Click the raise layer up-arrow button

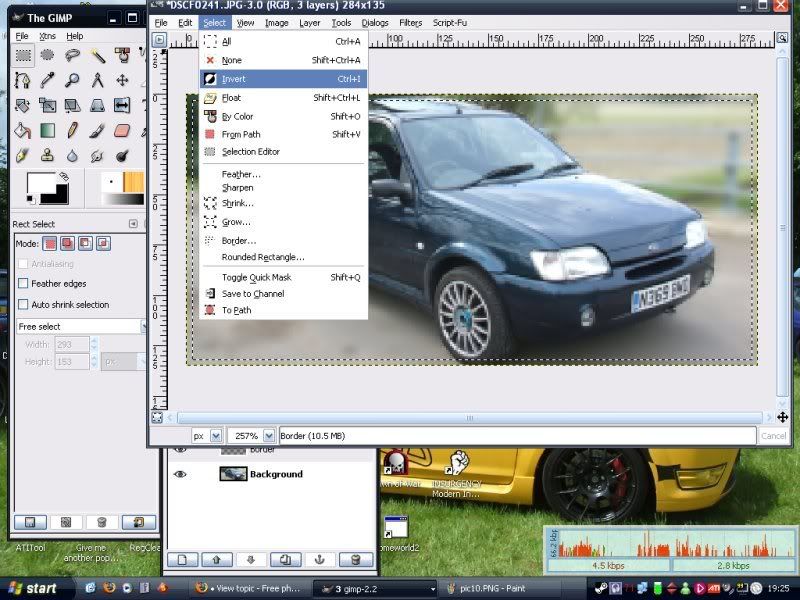[216, 560]
